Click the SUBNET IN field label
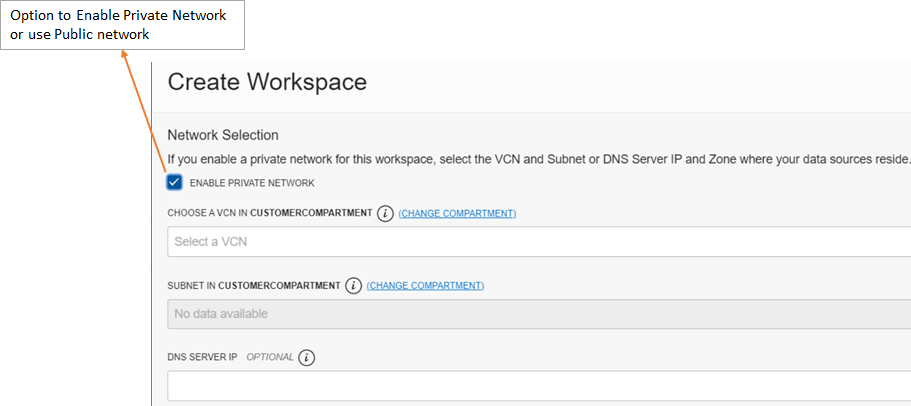The width and height of the screenshot is (911, 406). tap(190, 286)
